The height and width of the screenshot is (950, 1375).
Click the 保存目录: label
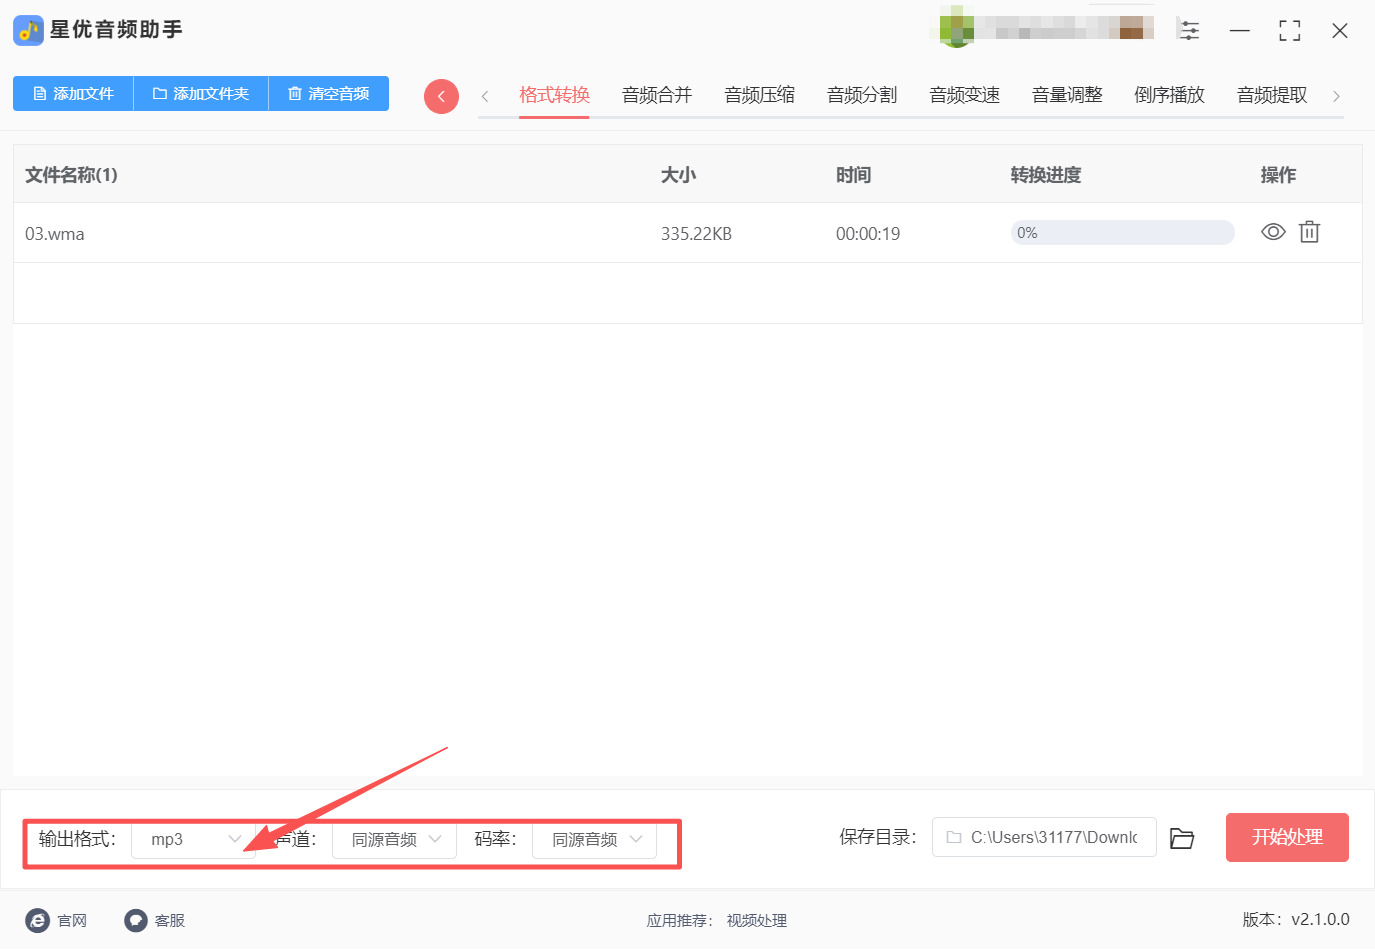pyautogui.click(x=878, y=837)
